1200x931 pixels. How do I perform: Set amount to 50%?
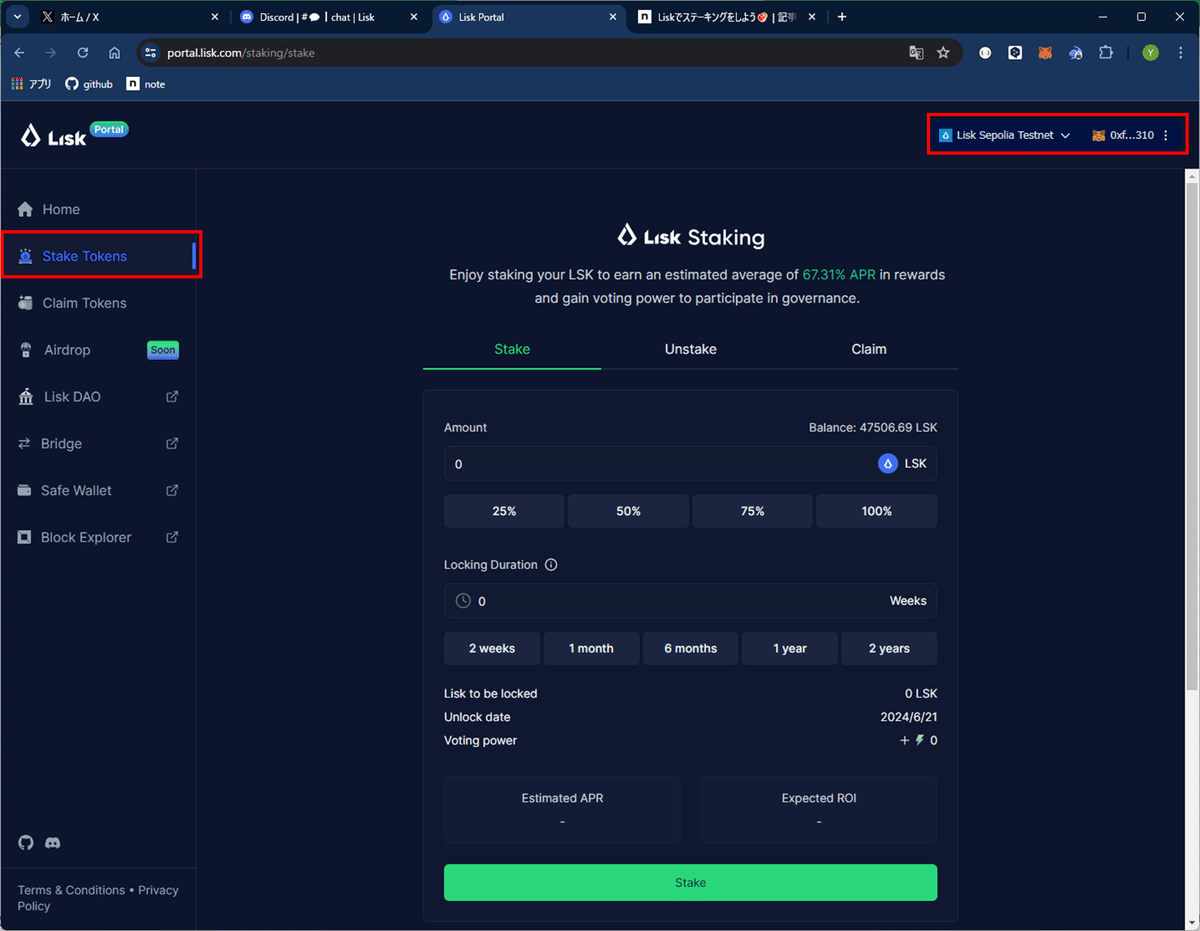tap(628, 511)
